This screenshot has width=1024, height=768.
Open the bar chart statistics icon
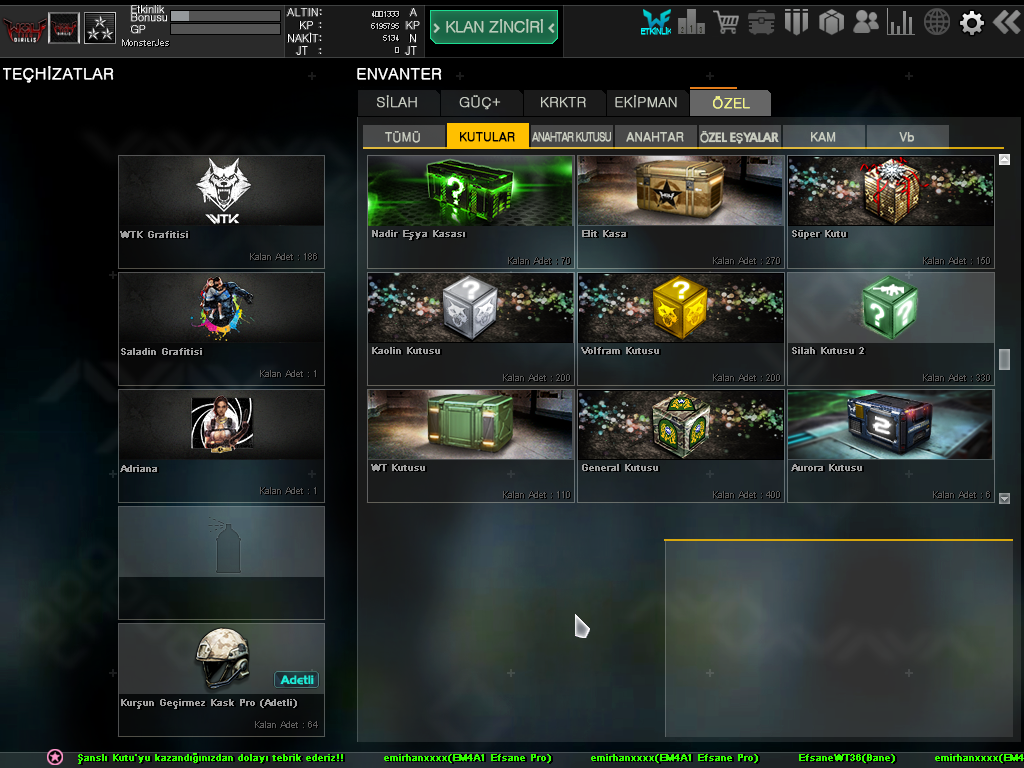tap(901, 23)
